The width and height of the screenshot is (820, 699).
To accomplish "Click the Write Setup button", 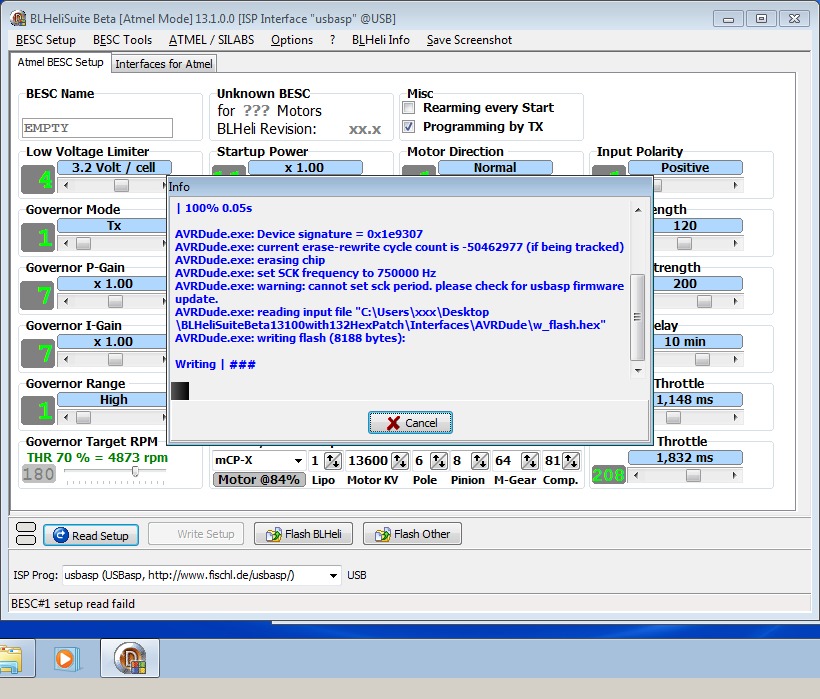I will click(x=196, y=534).
